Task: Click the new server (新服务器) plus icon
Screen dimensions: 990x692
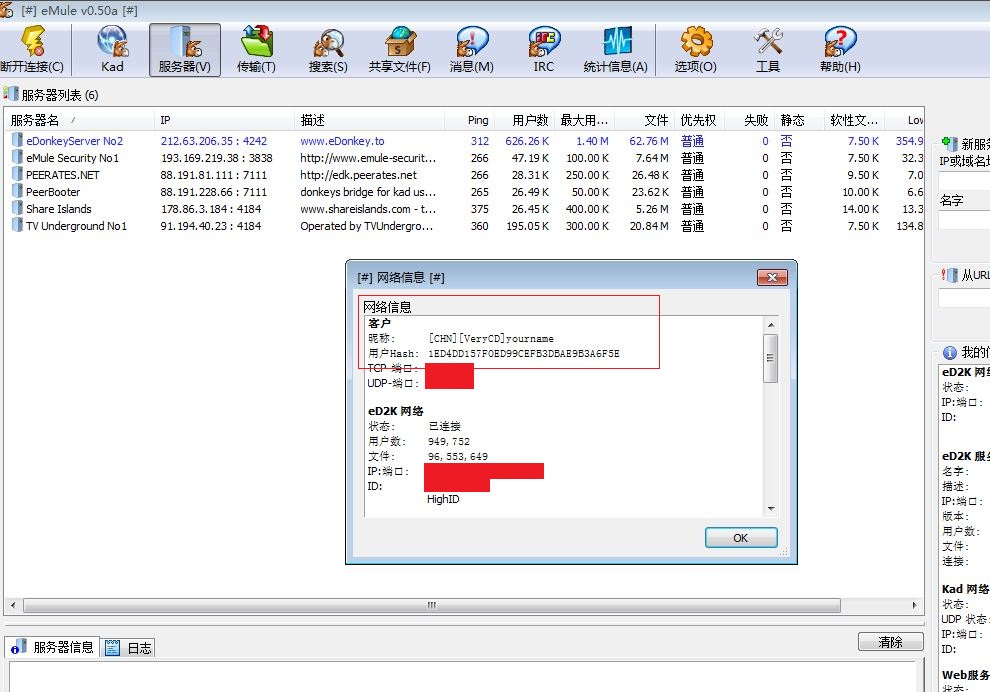Action: 949,143
